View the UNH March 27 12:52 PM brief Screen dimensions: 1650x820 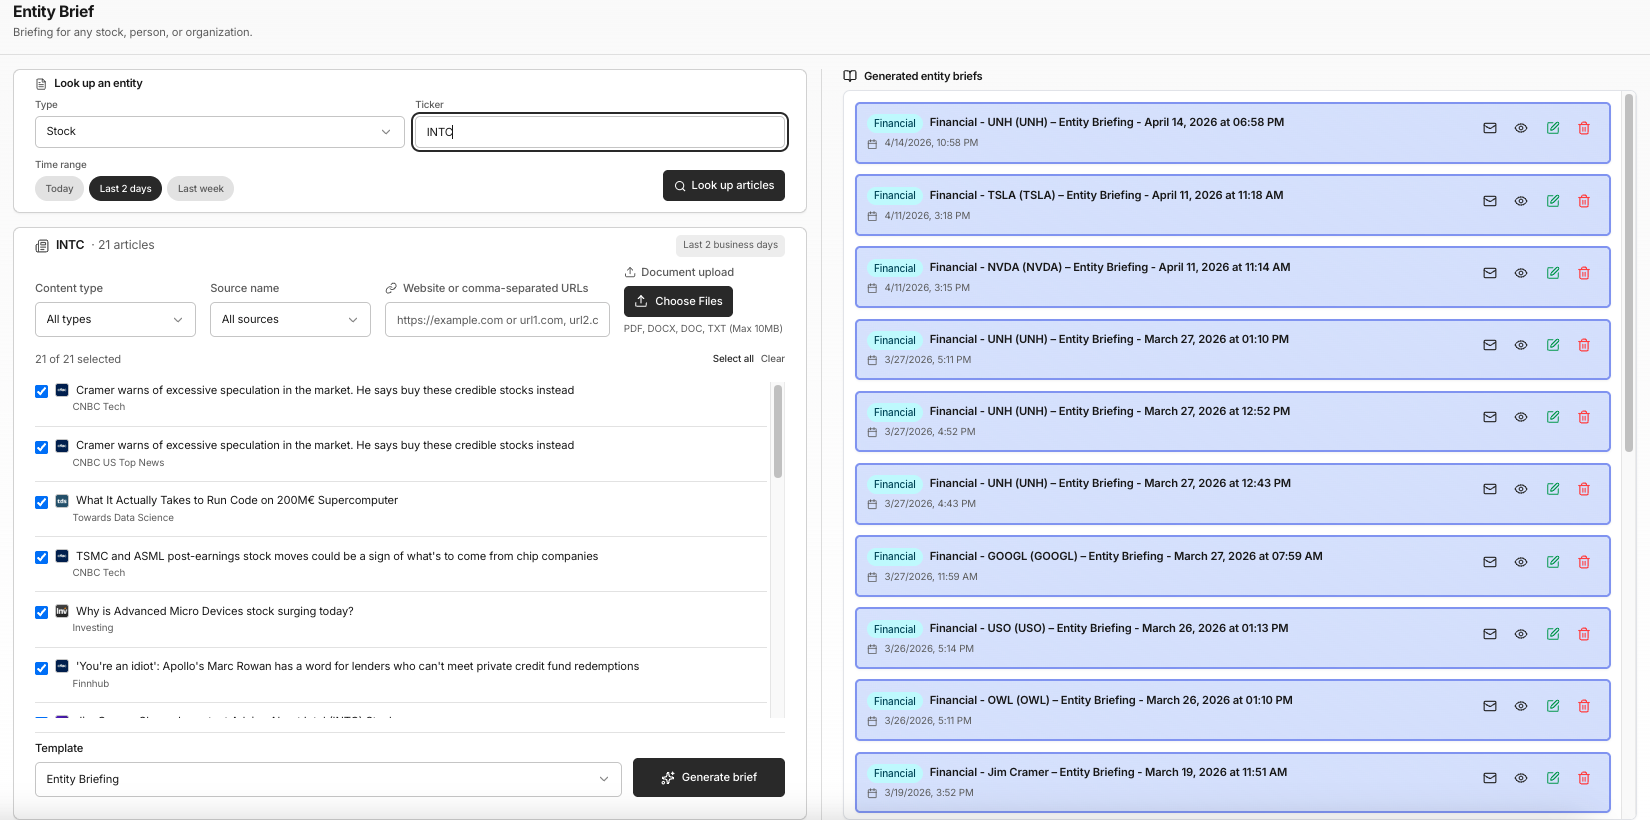pos(1521,417)
